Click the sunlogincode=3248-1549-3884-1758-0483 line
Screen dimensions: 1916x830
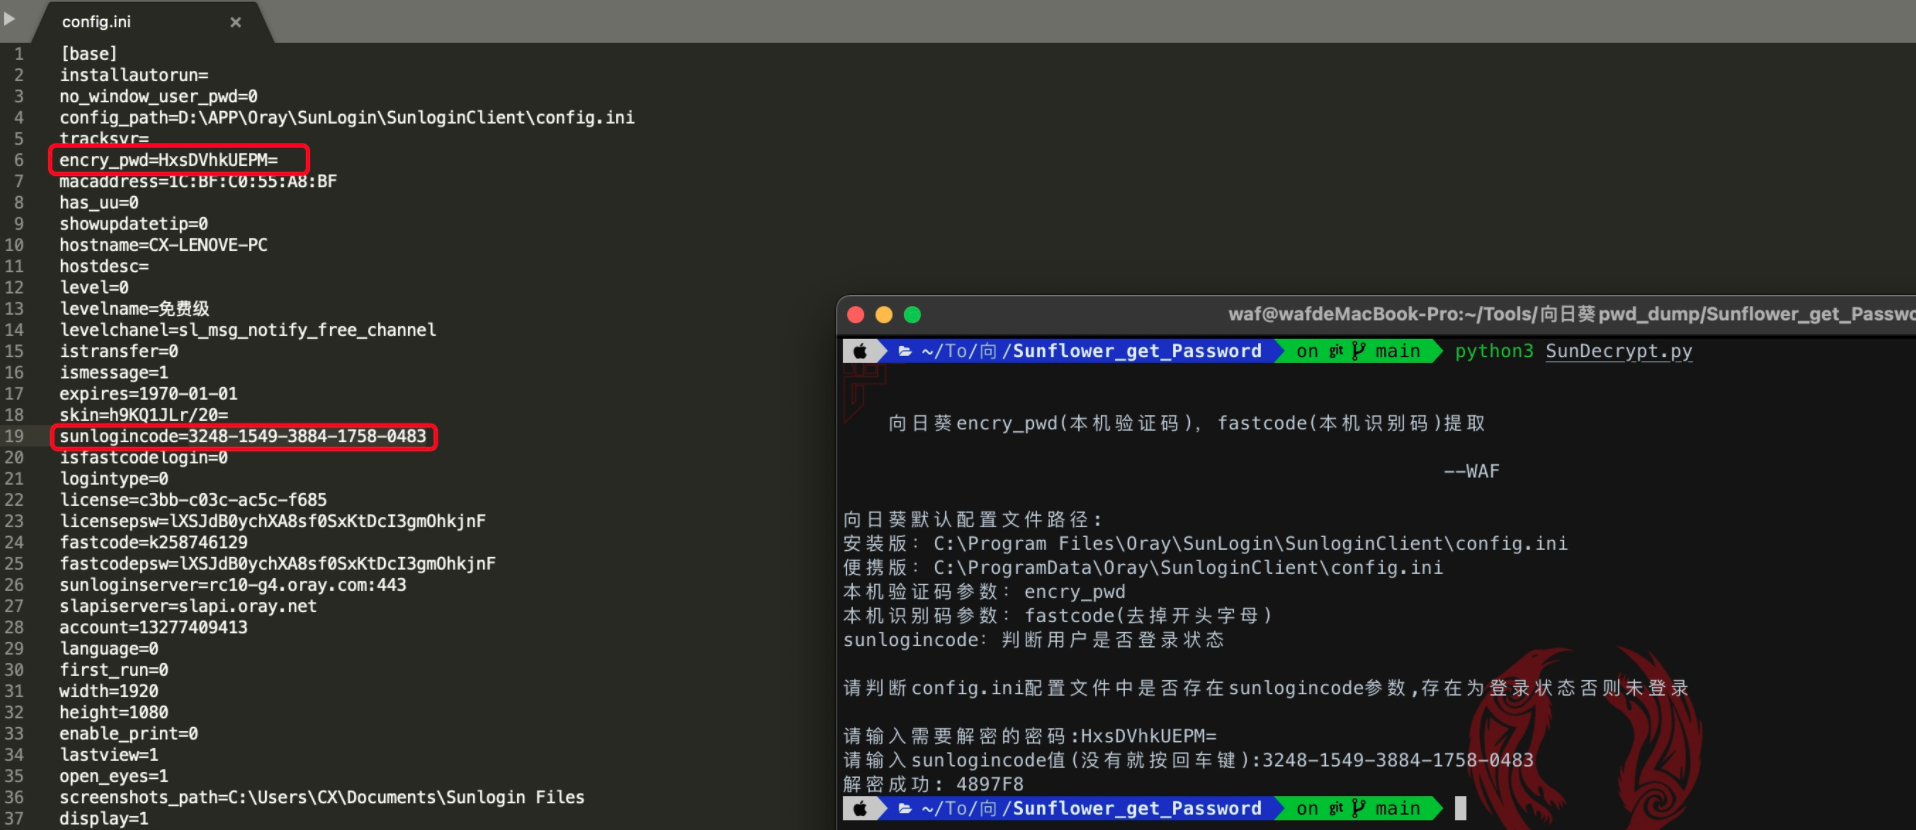(243, 436)
